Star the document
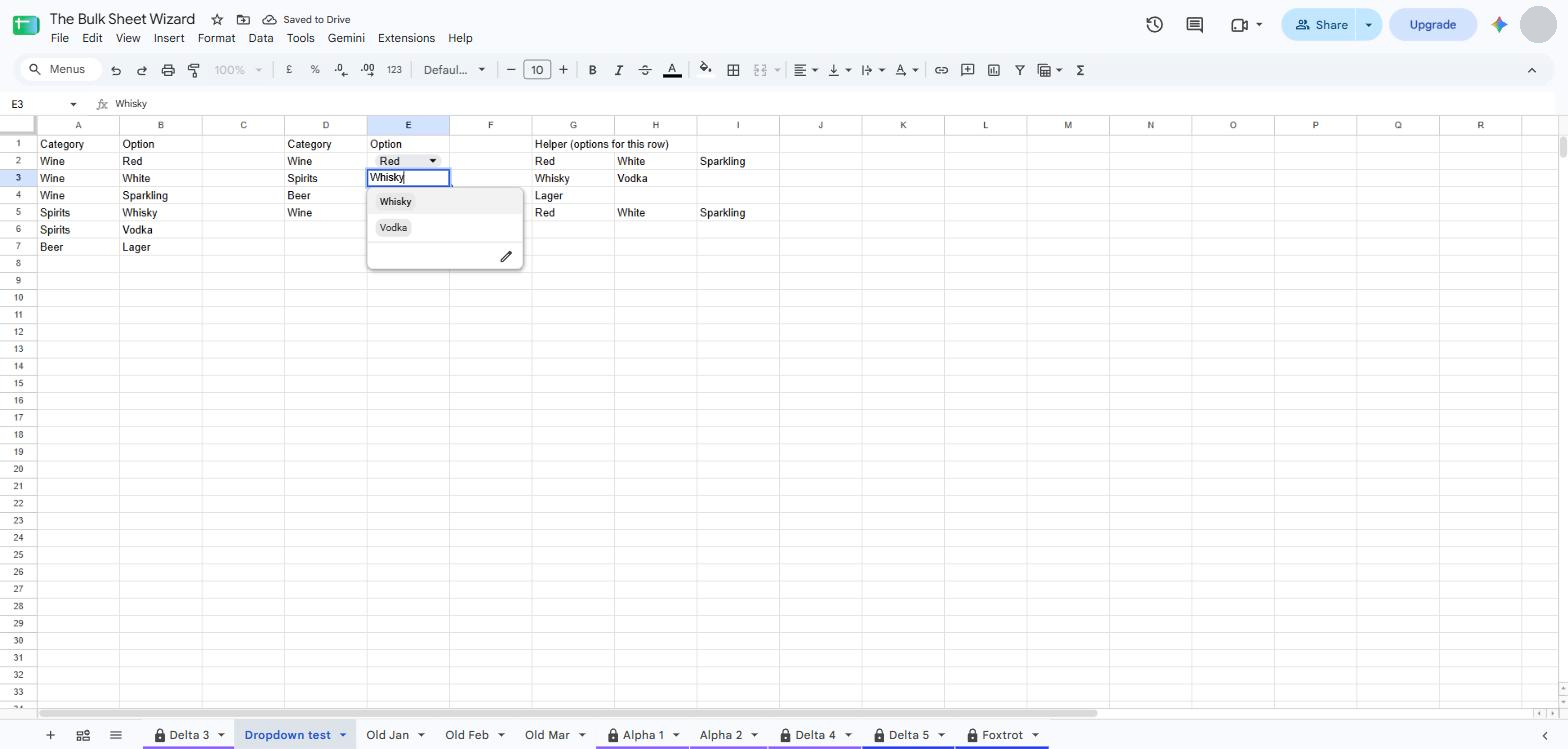1568x749 pixels. (217, 19)
